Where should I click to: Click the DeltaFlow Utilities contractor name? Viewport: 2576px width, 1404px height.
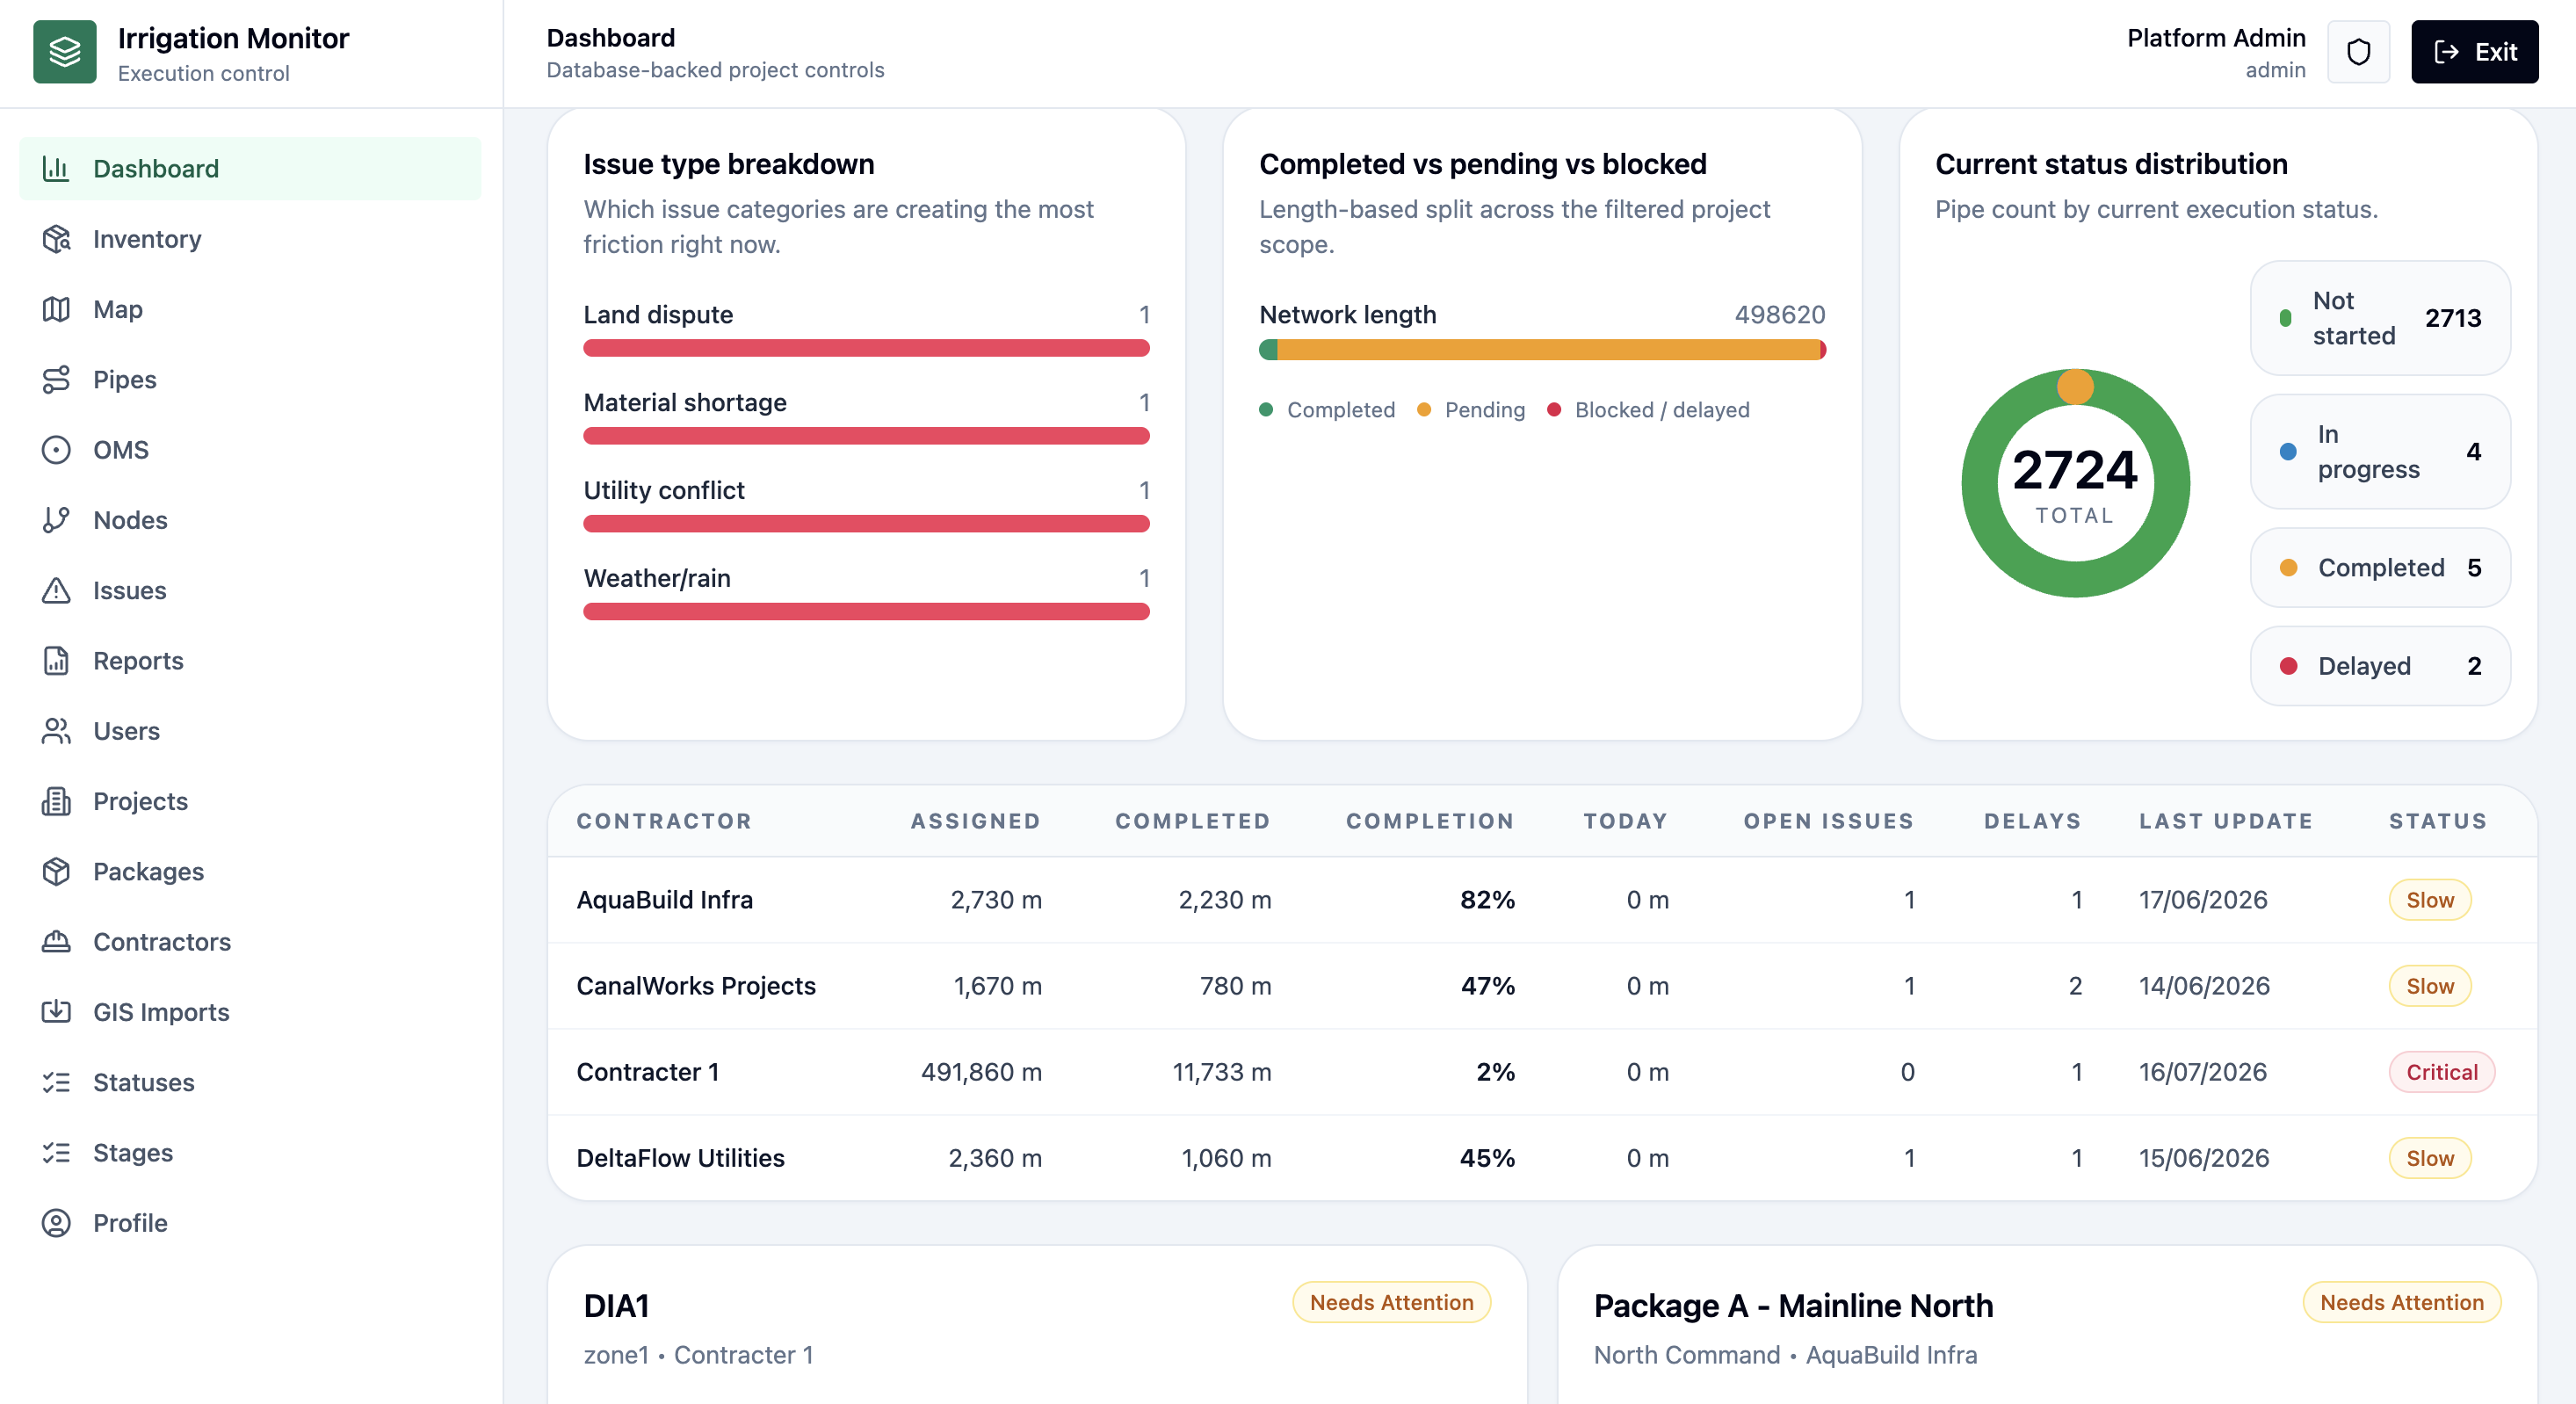click(x=681, y=1157)
